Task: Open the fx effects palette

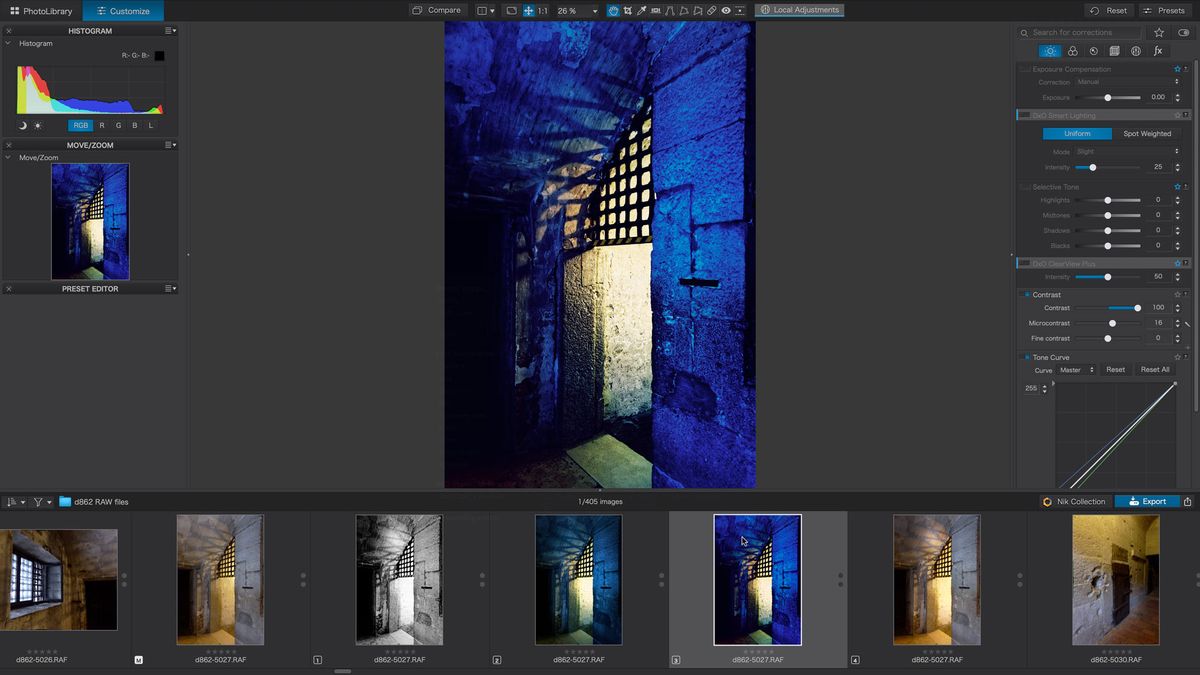Action: coord(1158,51)
